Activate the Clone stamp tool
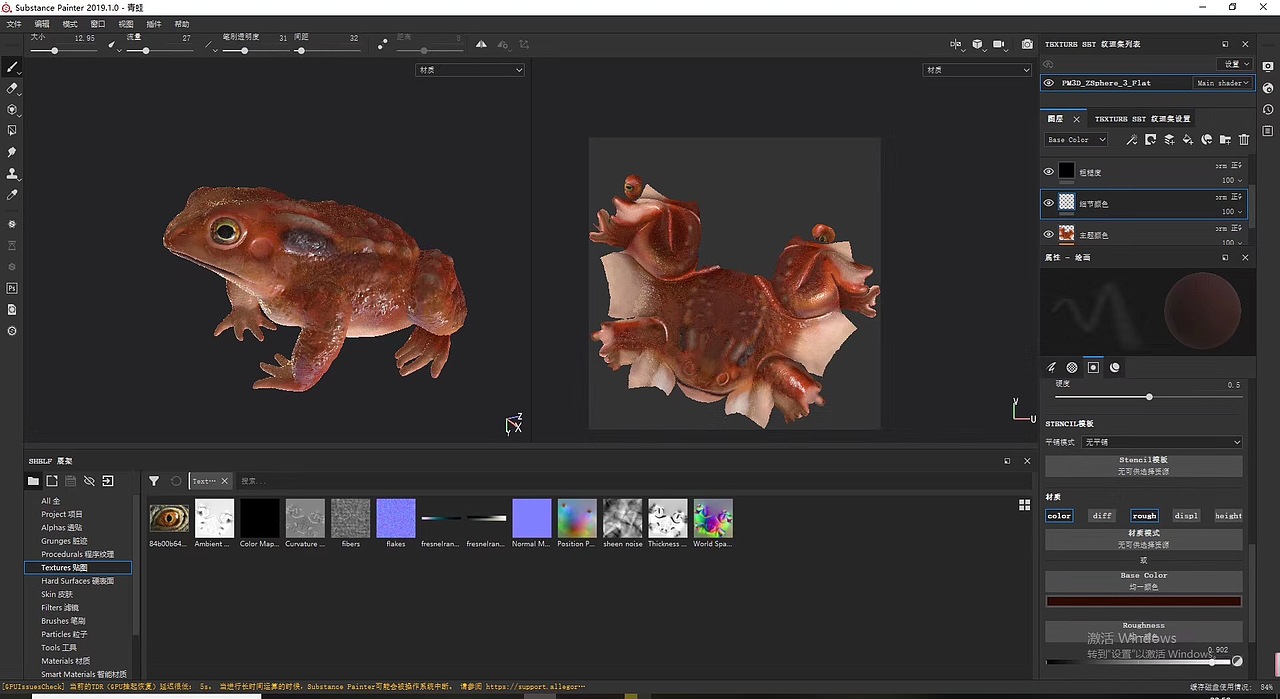This screenshot has height=699, width=1280. click(12, 174)
